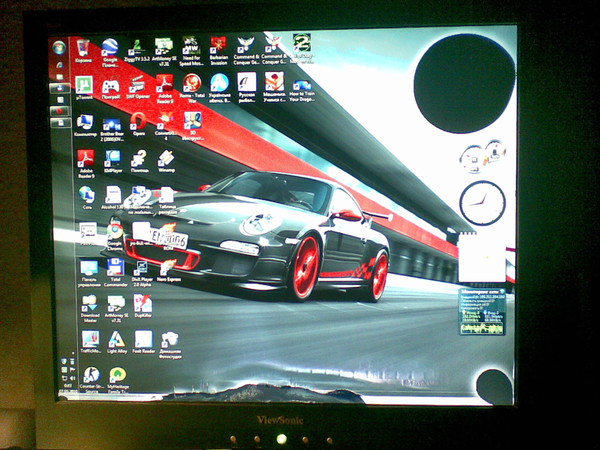Launch the Google Chrome shortcut
This screenshot has height=450, width=600.
(x=115, y=231)
